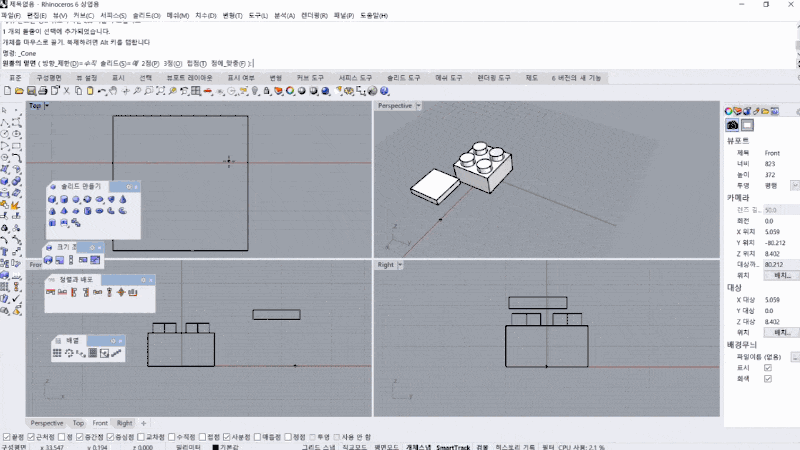This screenshot has width=800, height=450.
Task: Click the four-viewport layout icon
Action: (195, 90)
